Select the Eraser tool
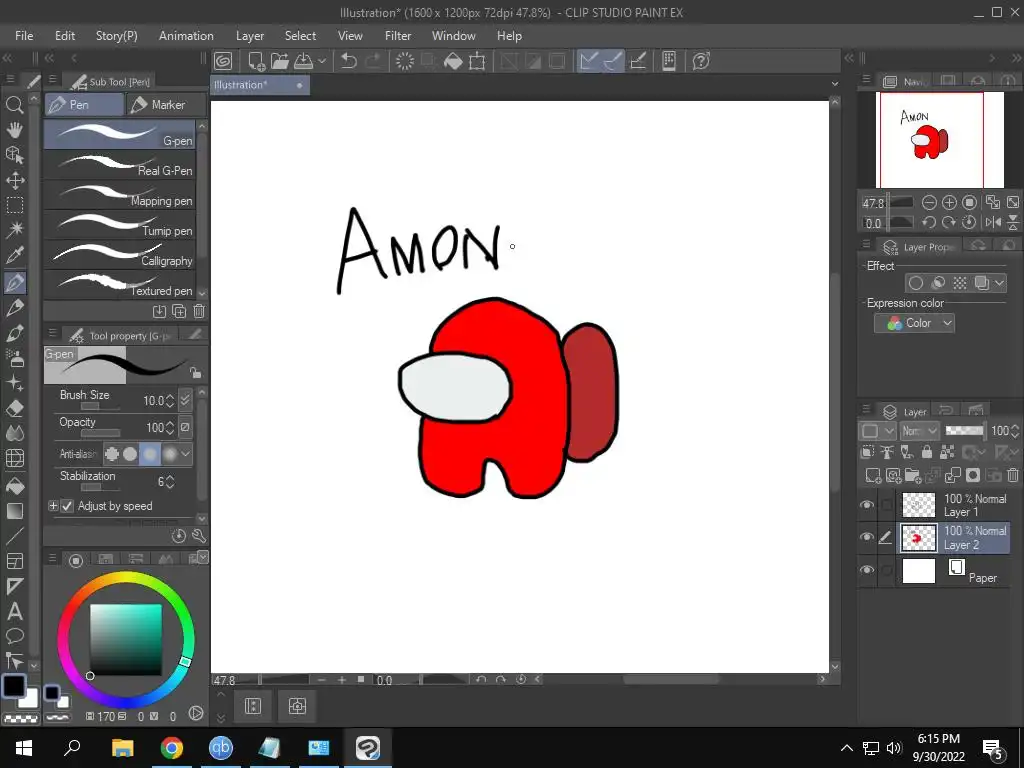The width and height of the screenshot is (1024, 768). point(14,408)
